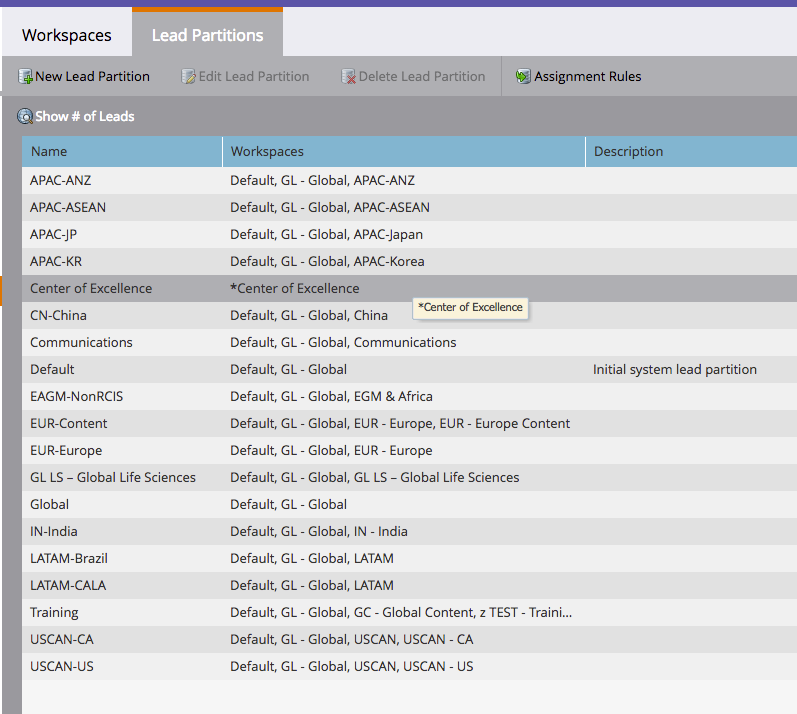This screenshot has height=714, width=797.
Task: Click the LATAM-Brazil partition row
Action: pos(409,558)
